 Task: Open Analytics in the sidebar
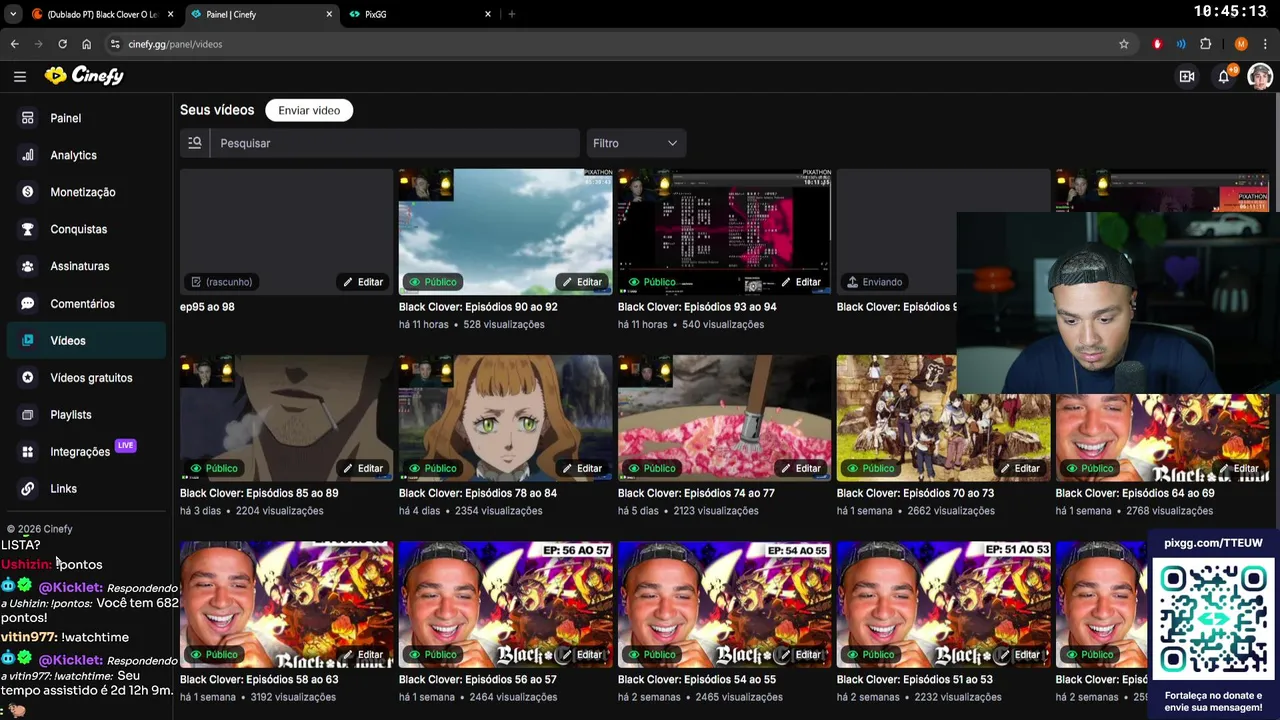pos(86,155)
